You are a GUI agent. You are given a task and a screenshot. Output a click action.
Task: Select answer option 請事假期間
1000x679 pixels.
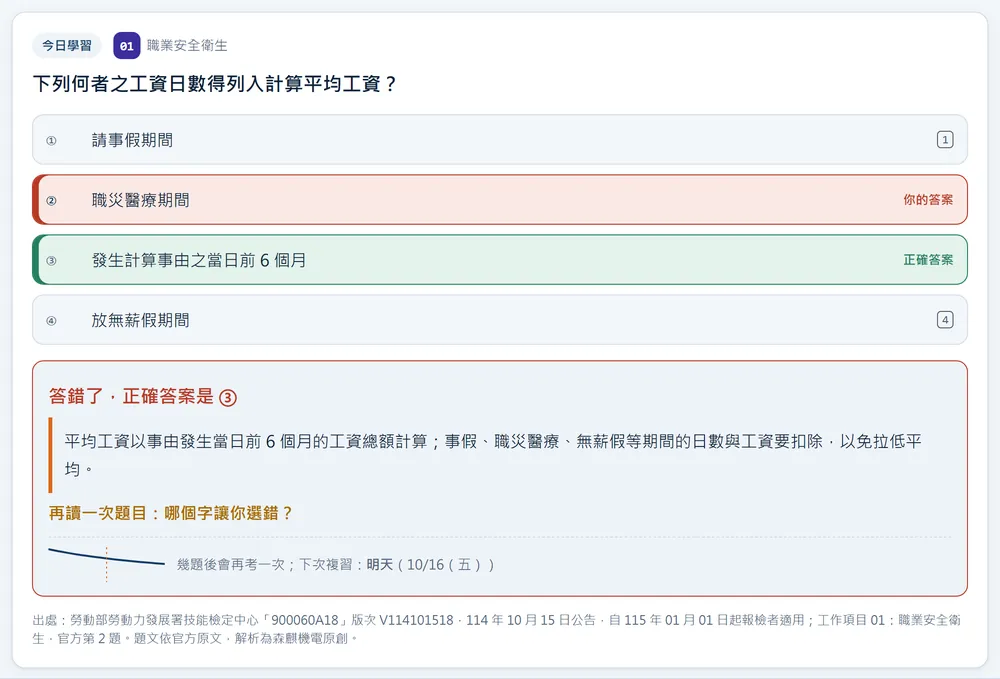pos(500,140)
